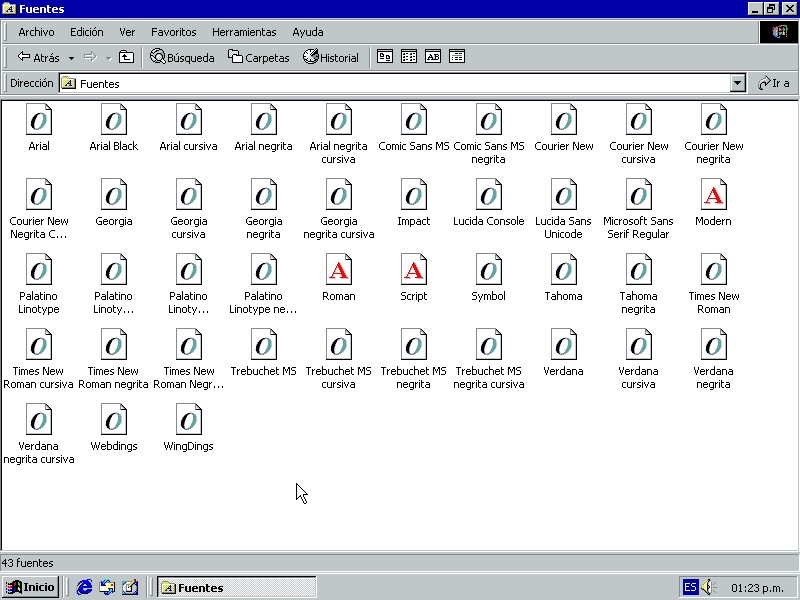Viewport: 800px width, 600px height.
Task: Select the Impact font icon
Action: (x=414, y=194)
